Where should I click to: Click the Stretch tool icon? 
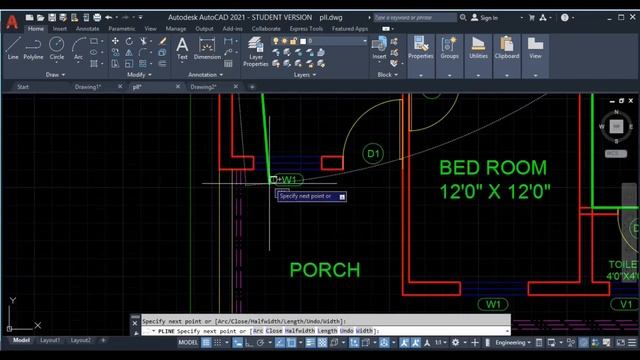point(116,64)
